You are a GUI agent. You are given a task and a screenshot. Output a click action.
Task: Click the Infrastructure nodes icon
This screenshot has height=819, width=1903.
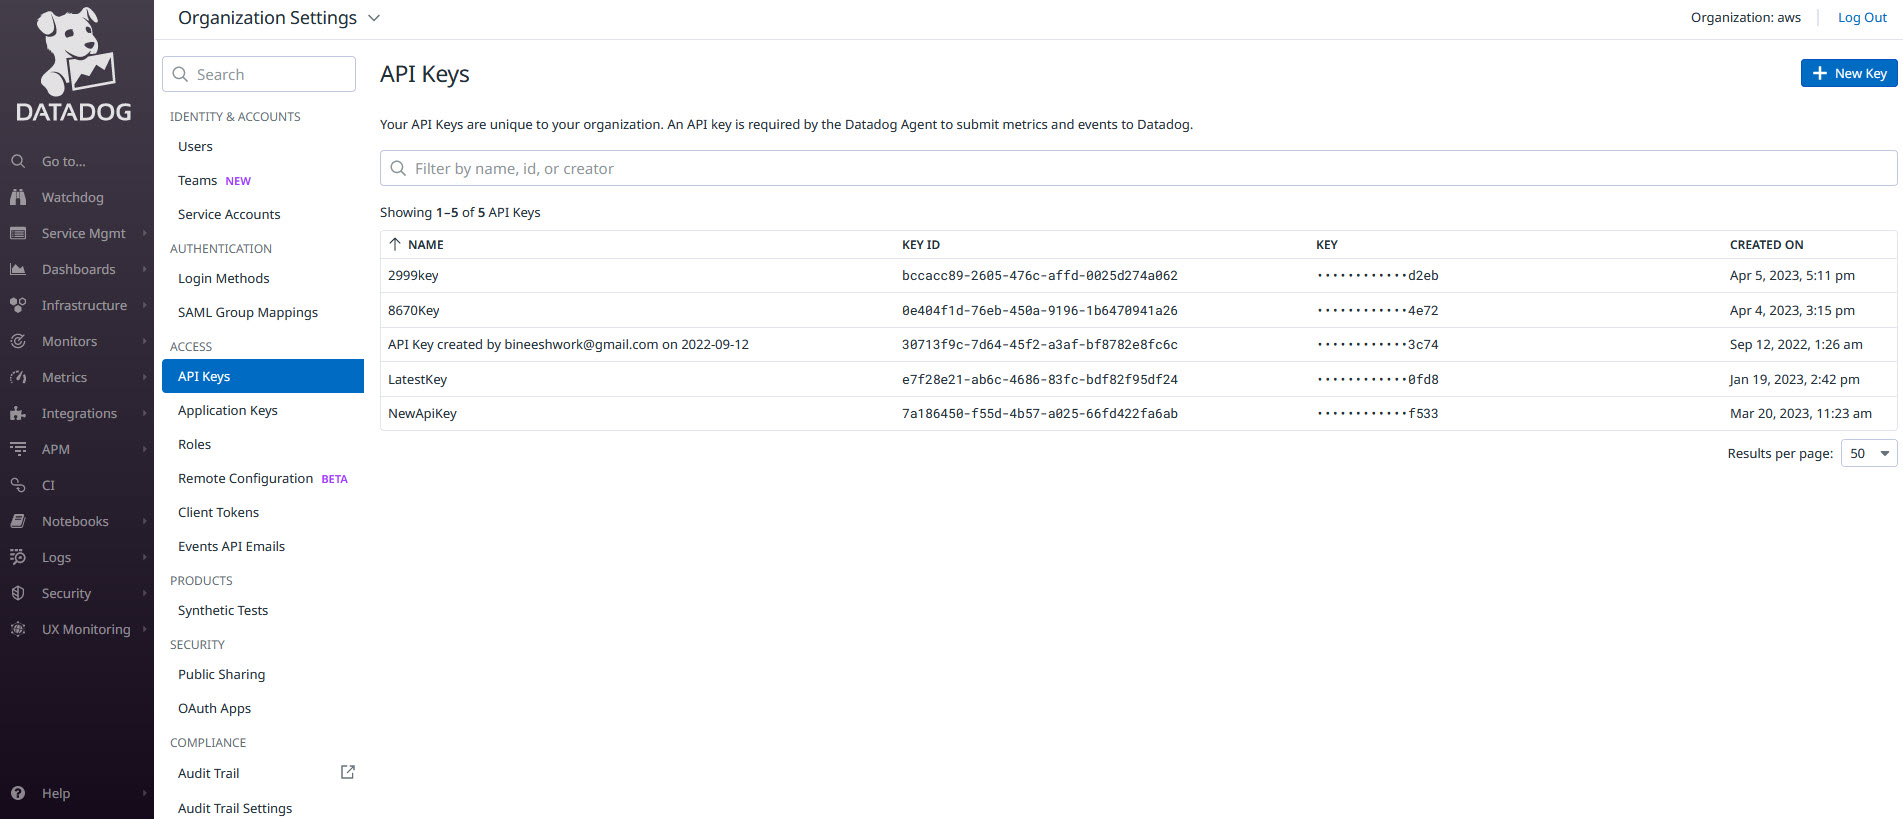point(18,305)
